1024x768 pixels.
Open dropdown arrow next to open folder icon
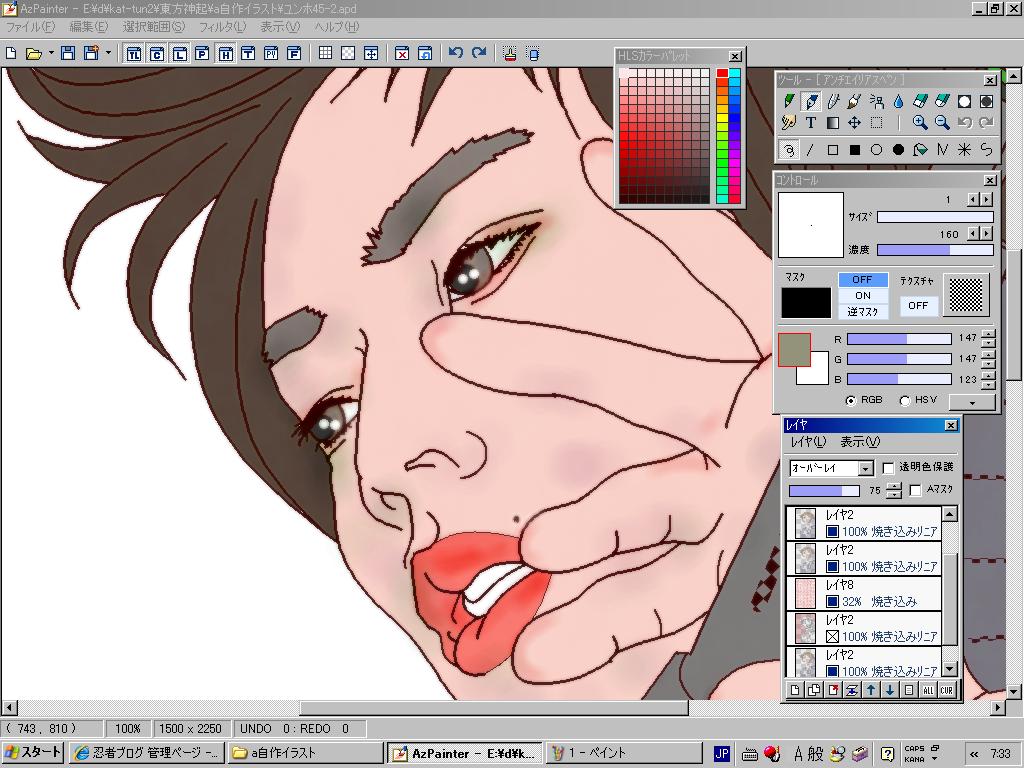[x=51, y=53]
